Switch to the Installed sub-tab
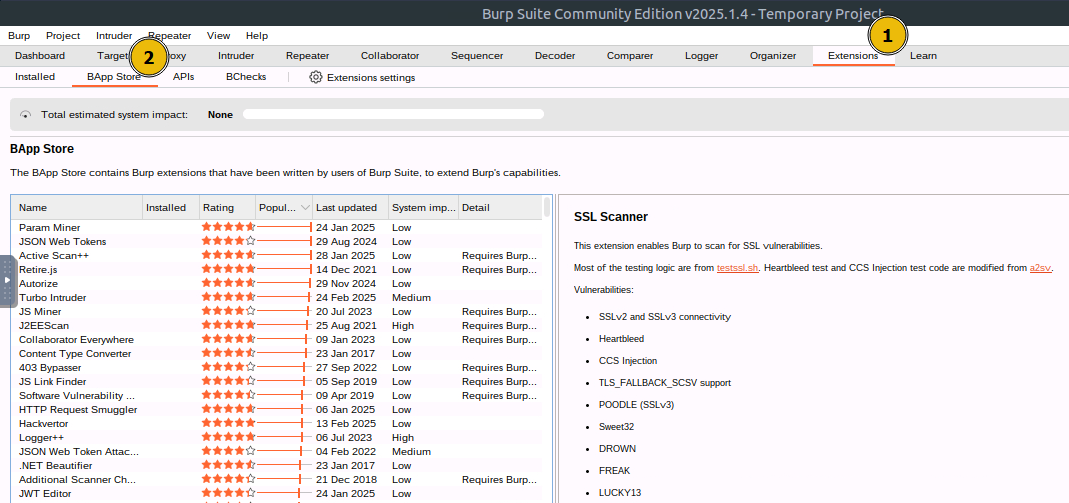The height and width of the screenshot is (503, 1069). [x=35, y=77]
